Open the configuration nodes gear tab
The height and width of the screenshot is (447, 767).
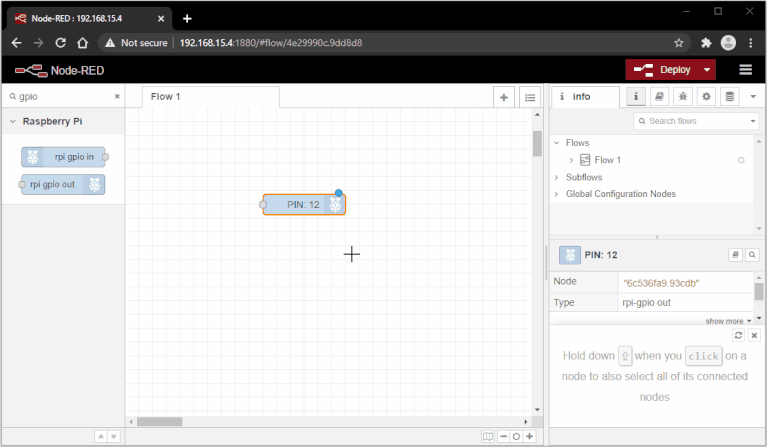coord(706,97)
